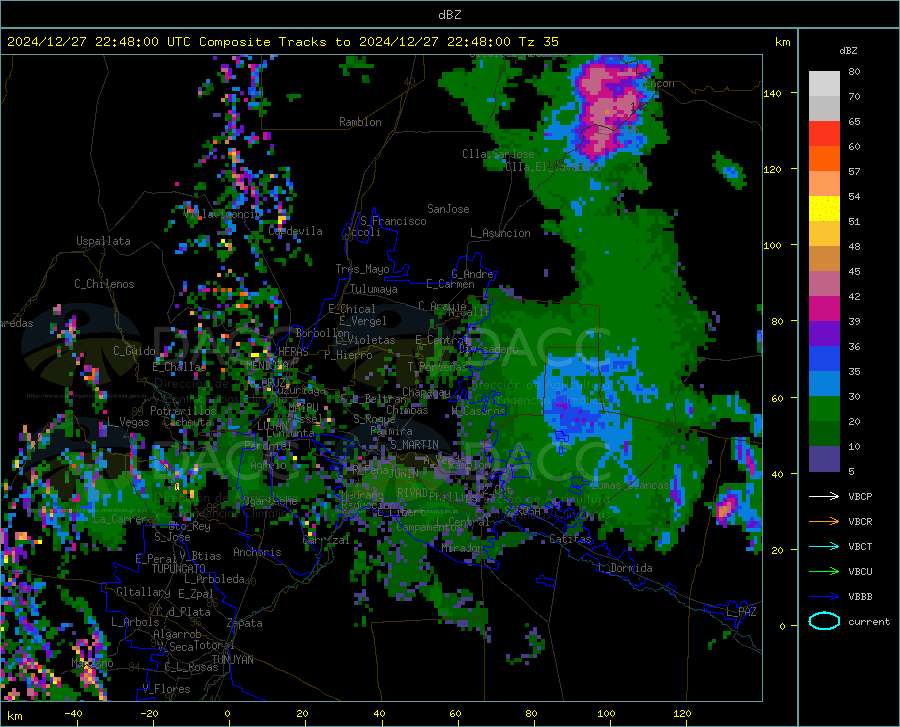Viewport: 900px width, 727px height.
Task: Click the Gltallary place label
Action: (143, 592)
